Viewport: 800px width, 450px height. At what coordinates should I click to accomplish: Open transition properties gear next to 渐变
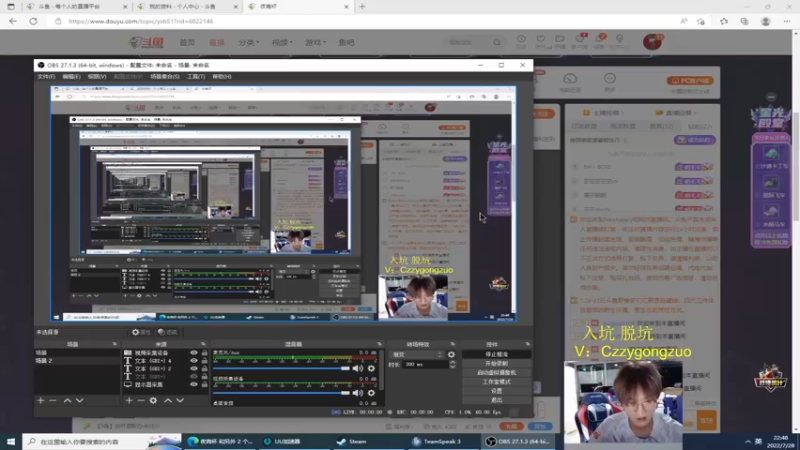451,354
